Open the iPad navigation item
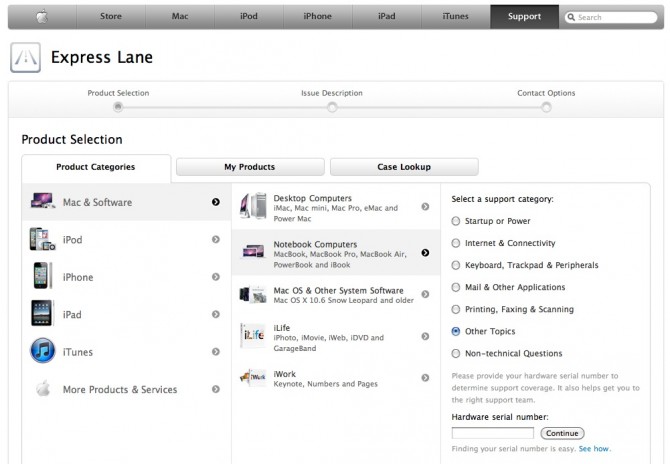670x464 pixels. click(x=387, y=17)
